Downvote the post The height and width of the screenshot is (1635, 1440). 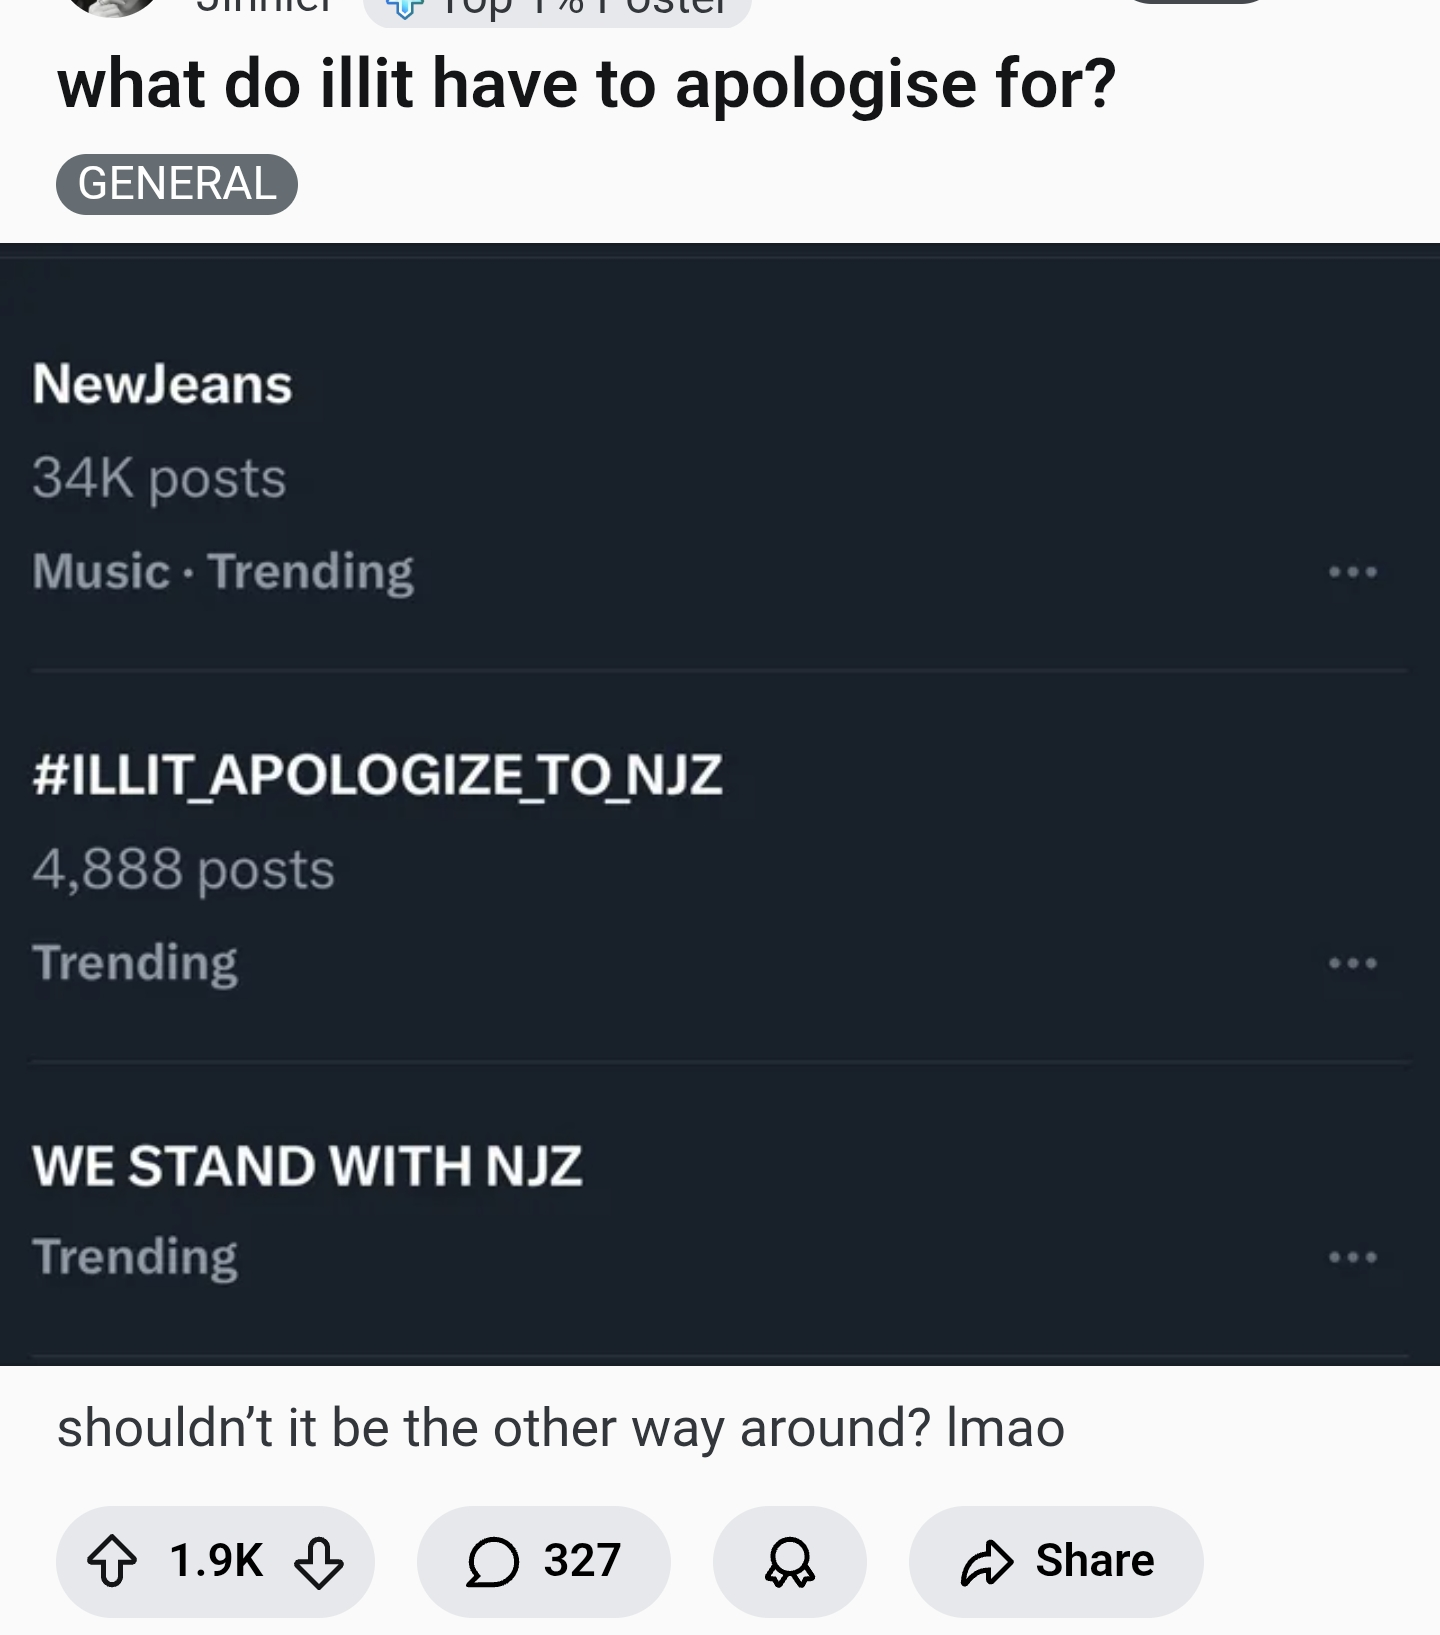tap(318, 1562)
